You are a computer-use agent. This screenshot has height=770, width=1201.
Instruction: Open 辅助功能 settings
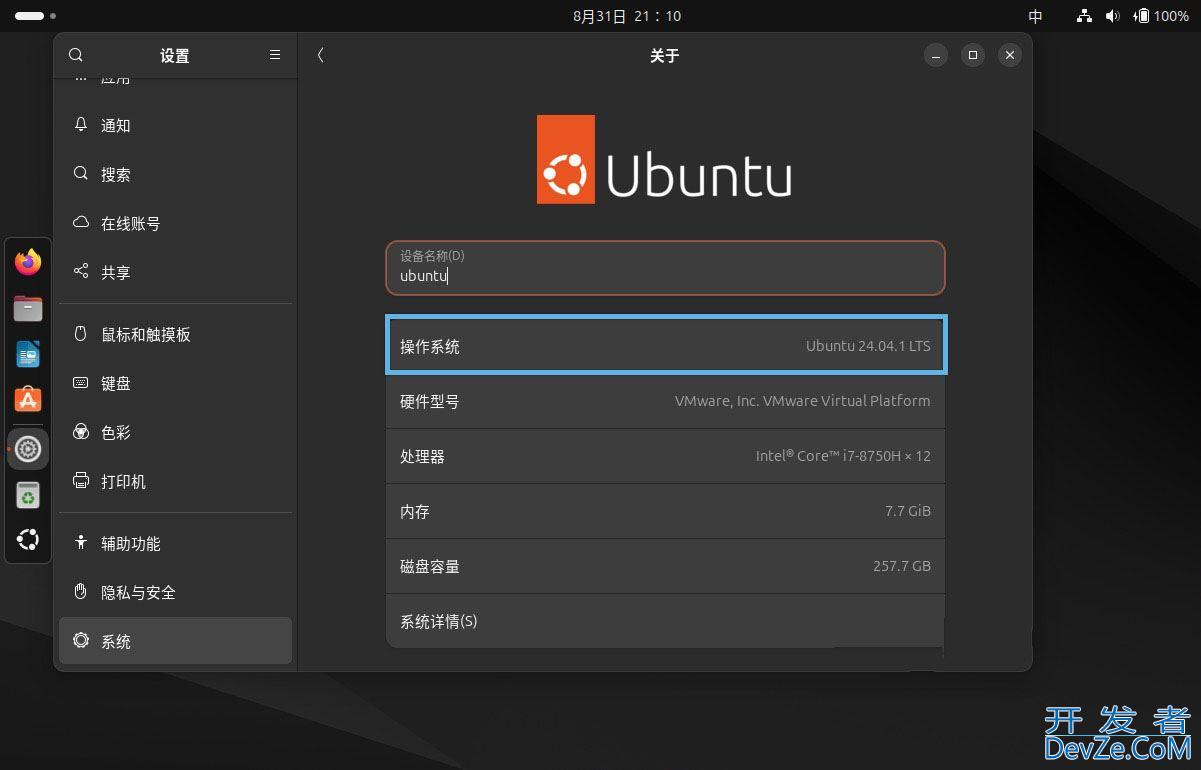point(175,543)
